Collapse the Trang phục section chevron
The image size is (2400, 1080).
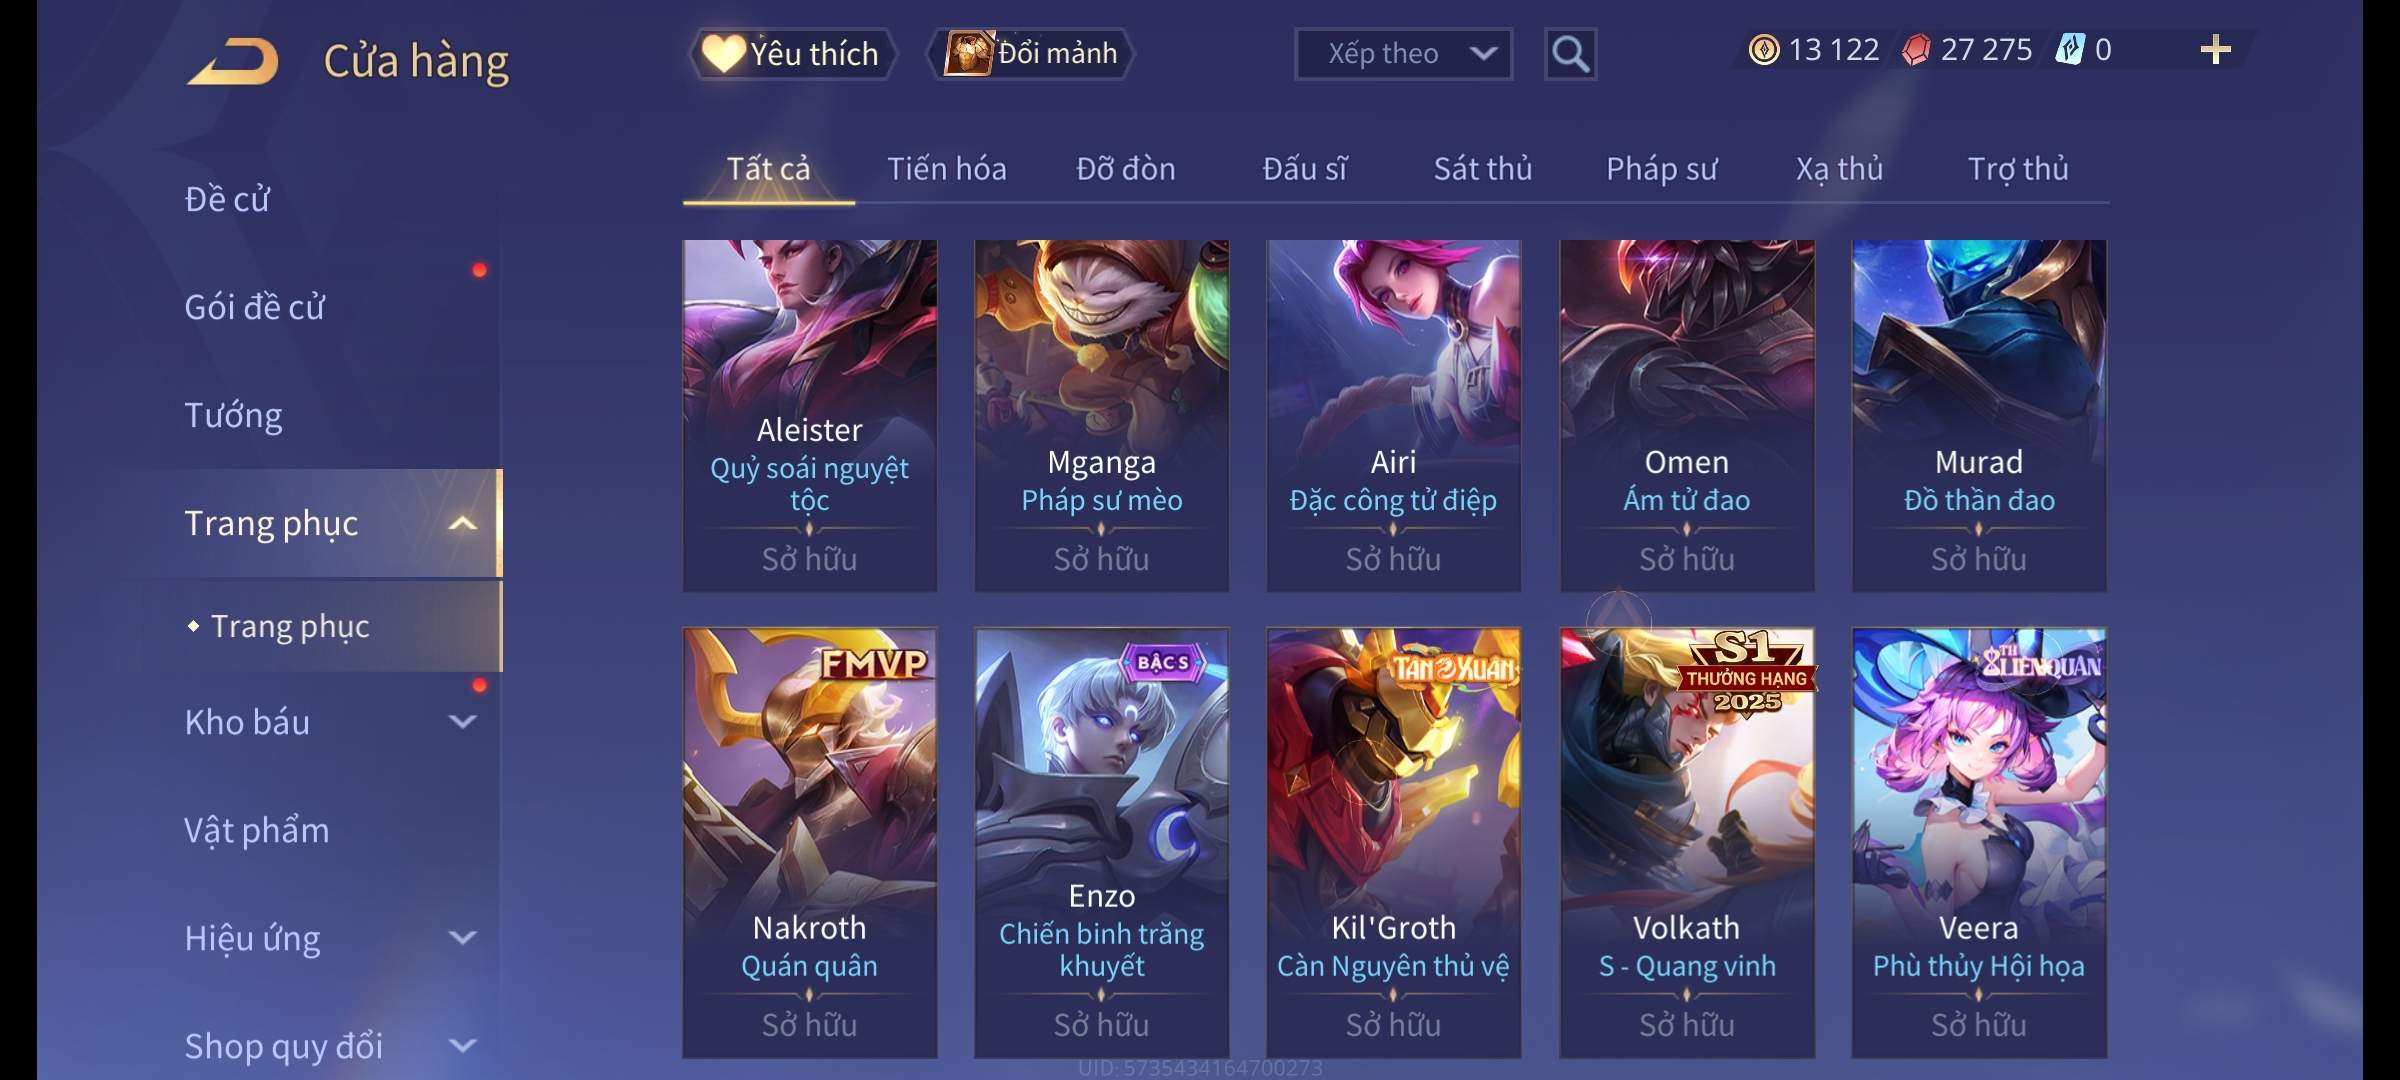point(462,524)
